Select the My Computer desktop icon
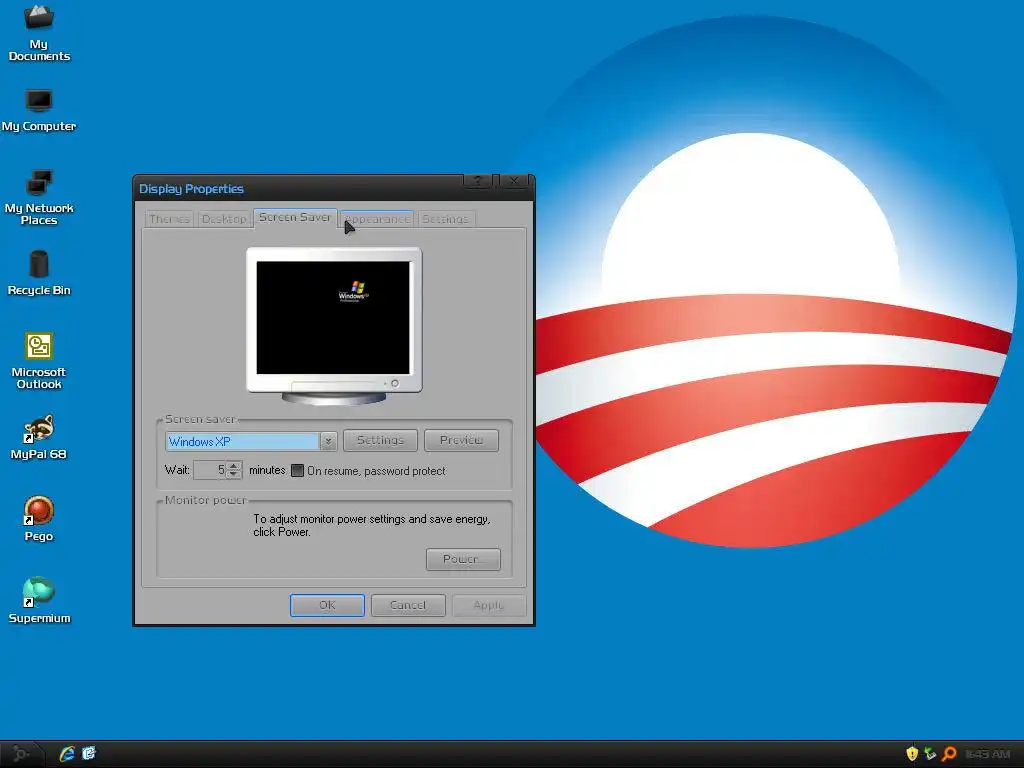 (39, 110)
